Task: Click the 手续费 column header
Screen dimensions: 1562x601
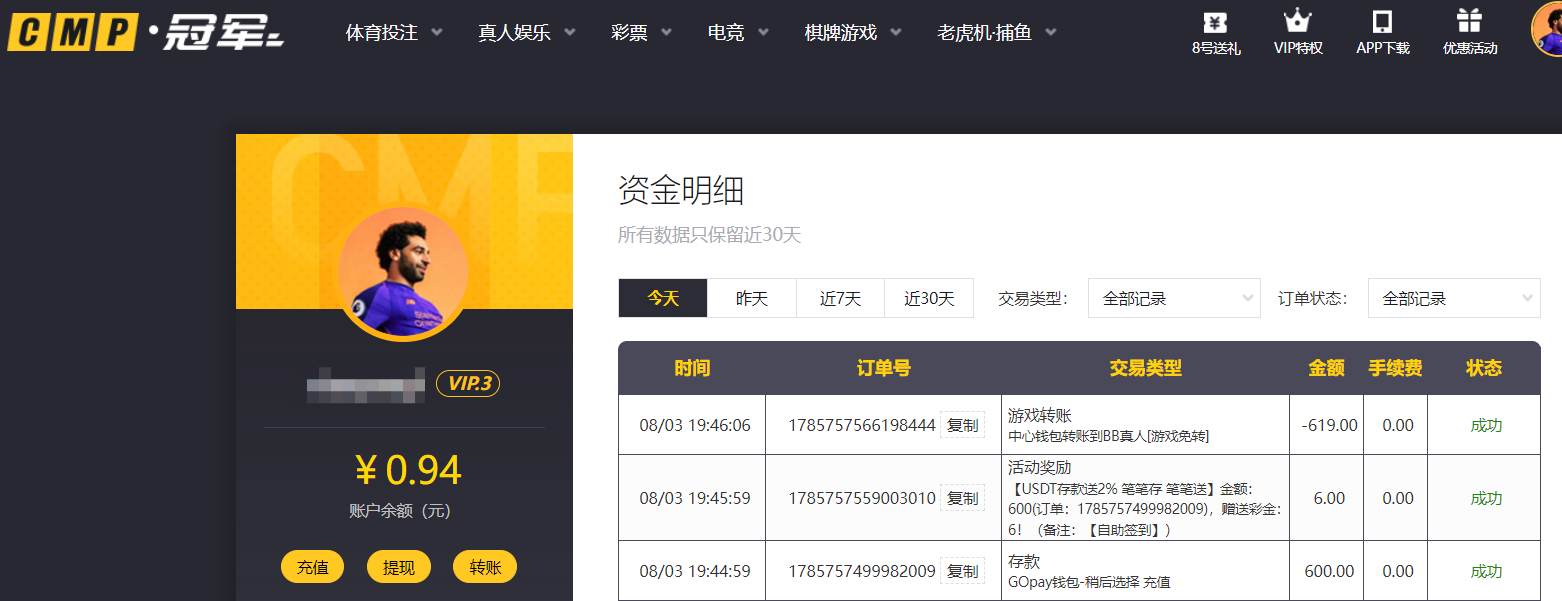Action: (1395, 368)
